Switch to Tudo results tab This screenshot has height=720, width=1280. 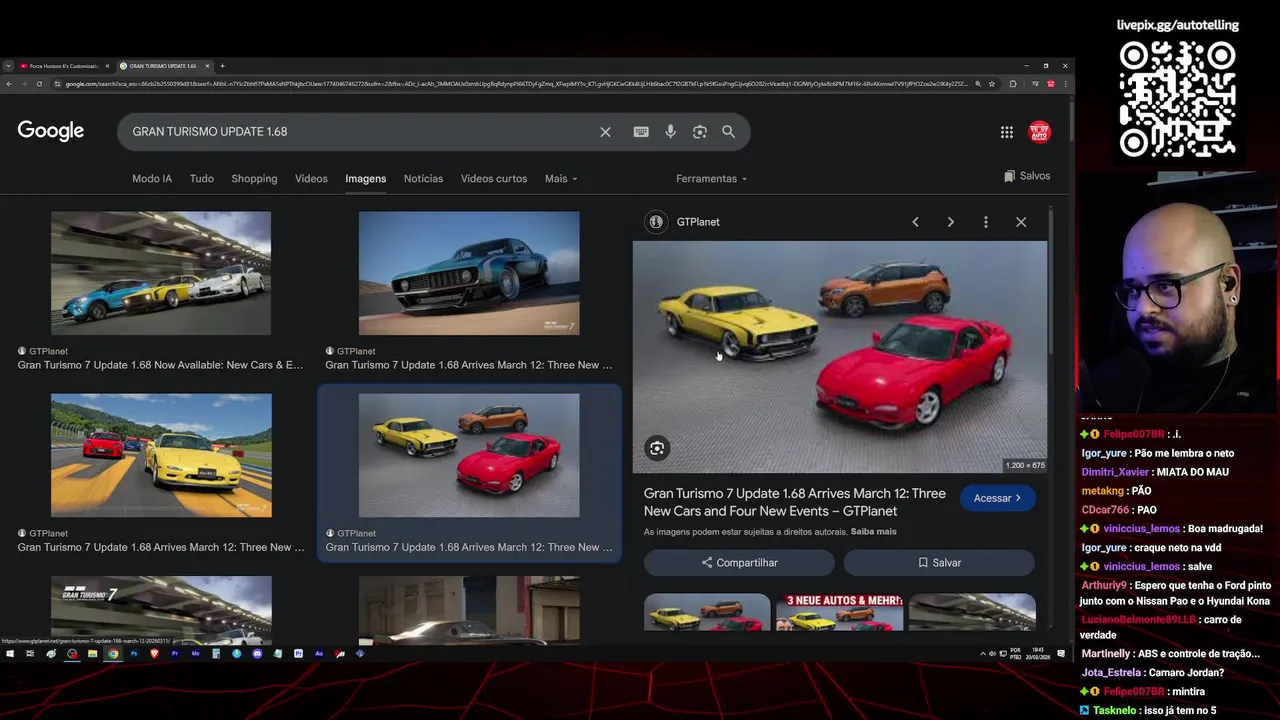(202, 178)
